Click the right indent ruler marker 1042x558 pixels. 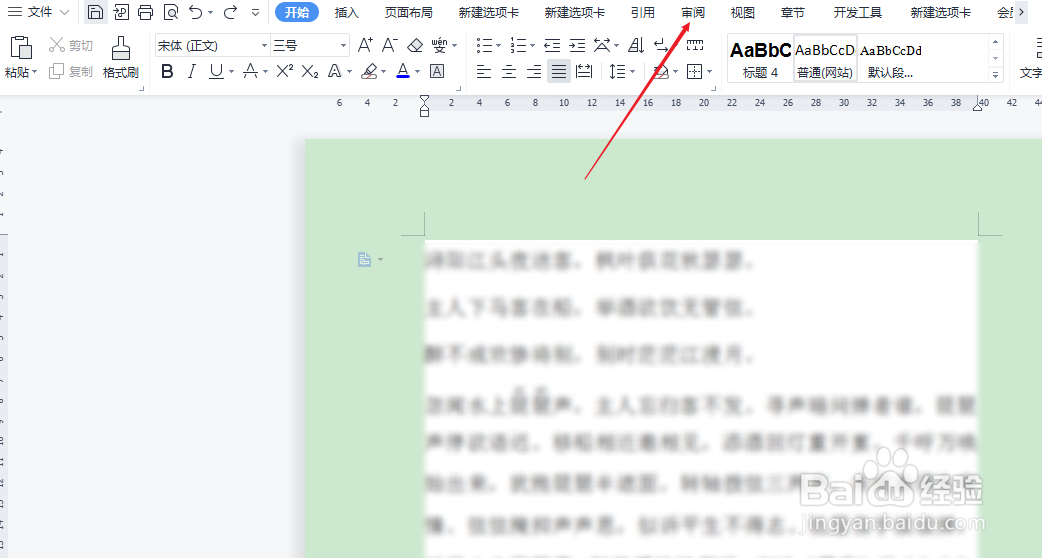[978, 105]
